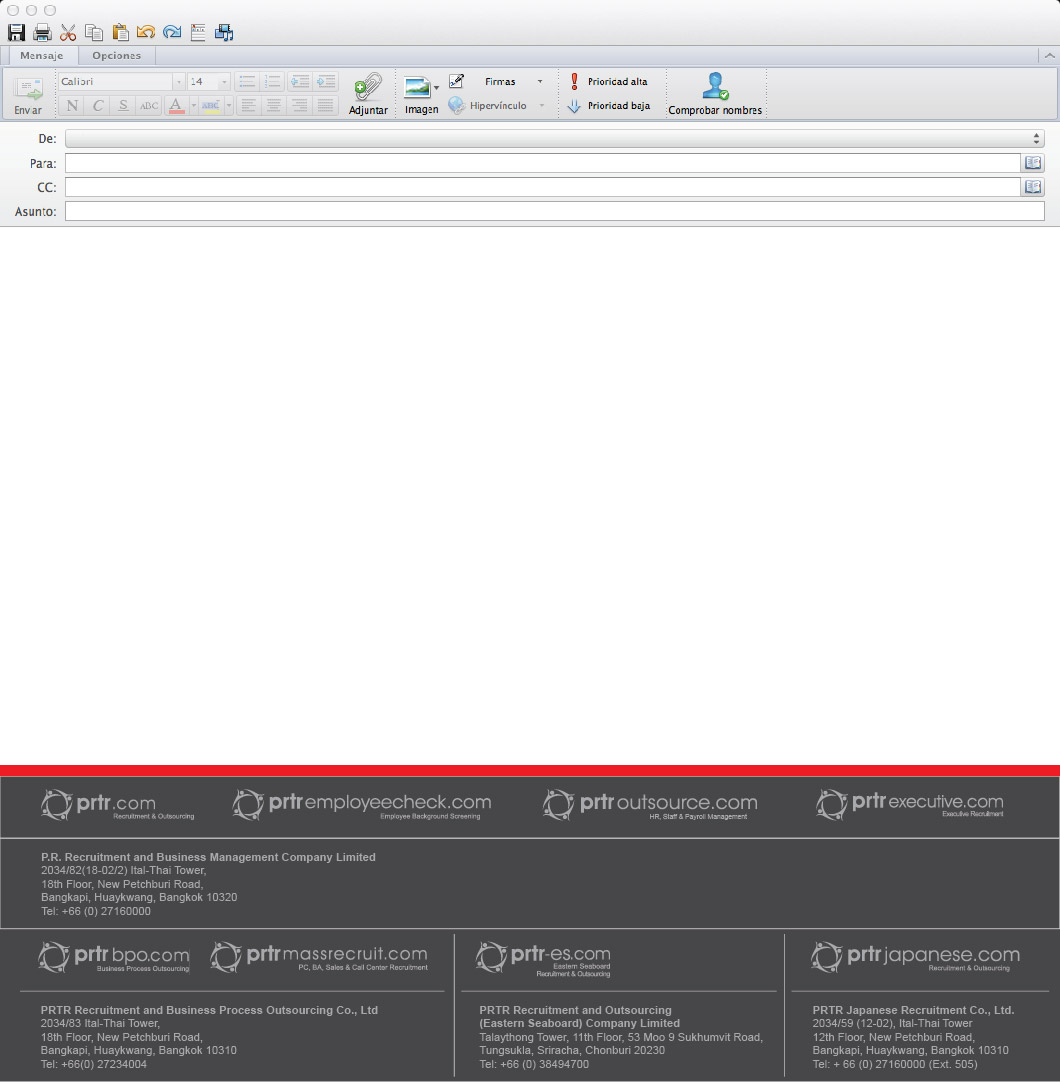Attach a file using the Adjuntar paperclip
This screenshot has height=1082, width=1060.
[368, 94]
